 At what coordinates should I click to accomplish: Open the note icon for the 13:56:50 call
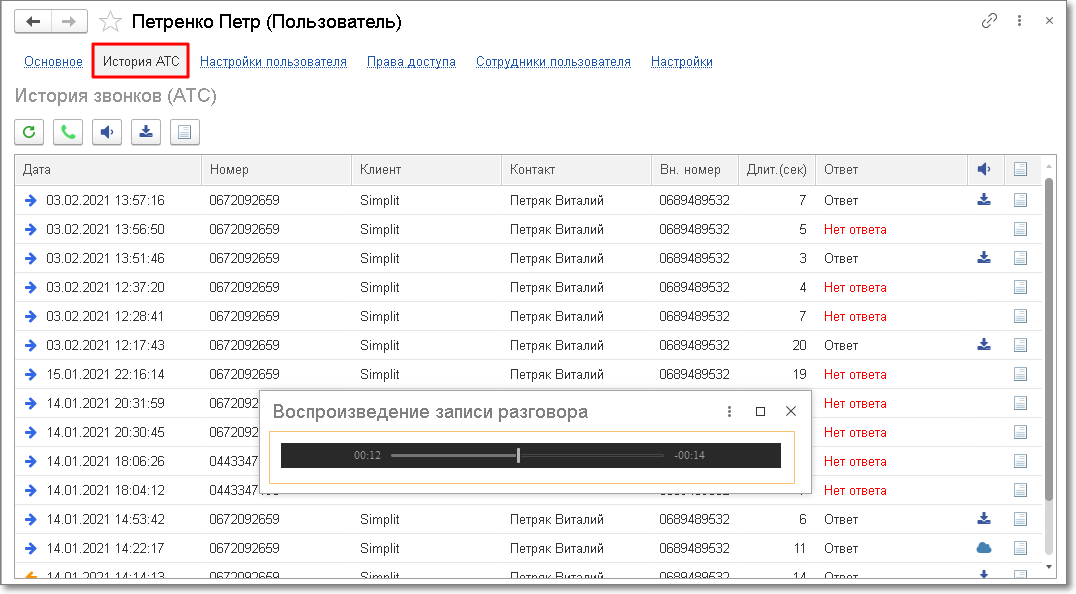(x=1020, y=229)
